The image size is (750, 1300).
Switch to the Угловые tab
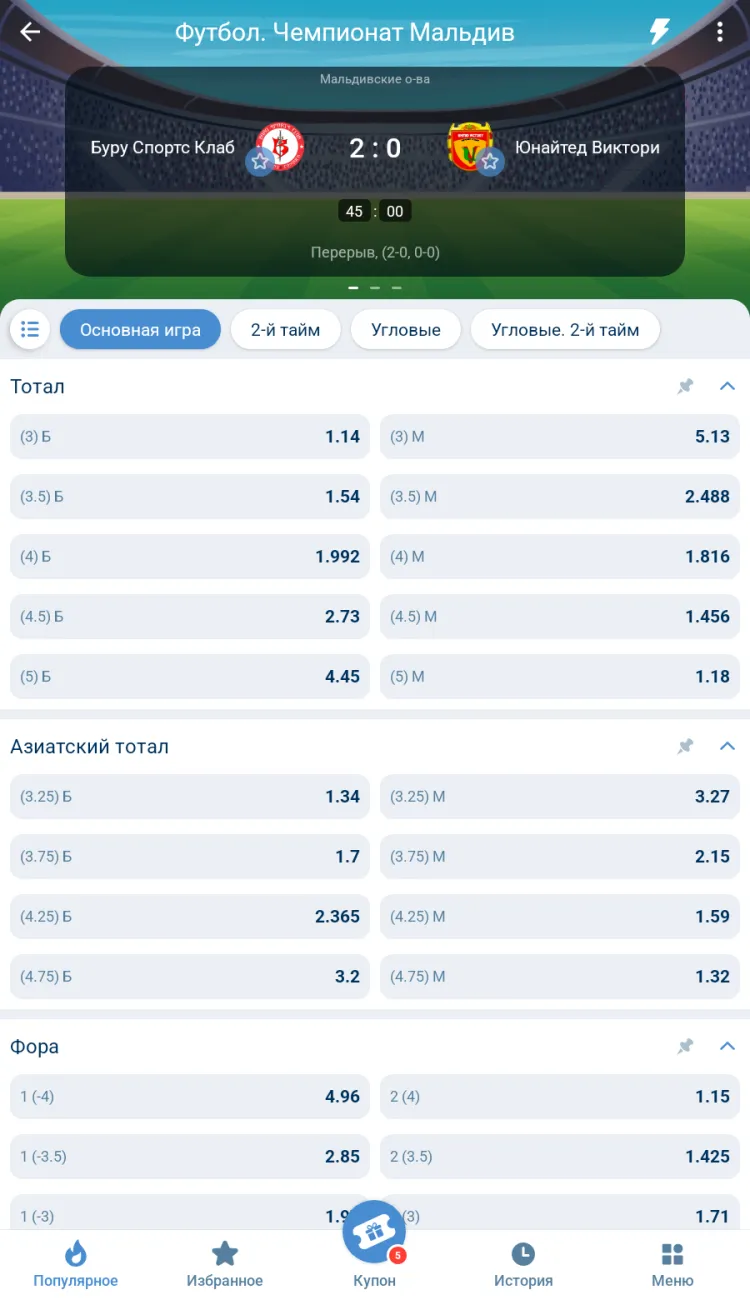405,329
